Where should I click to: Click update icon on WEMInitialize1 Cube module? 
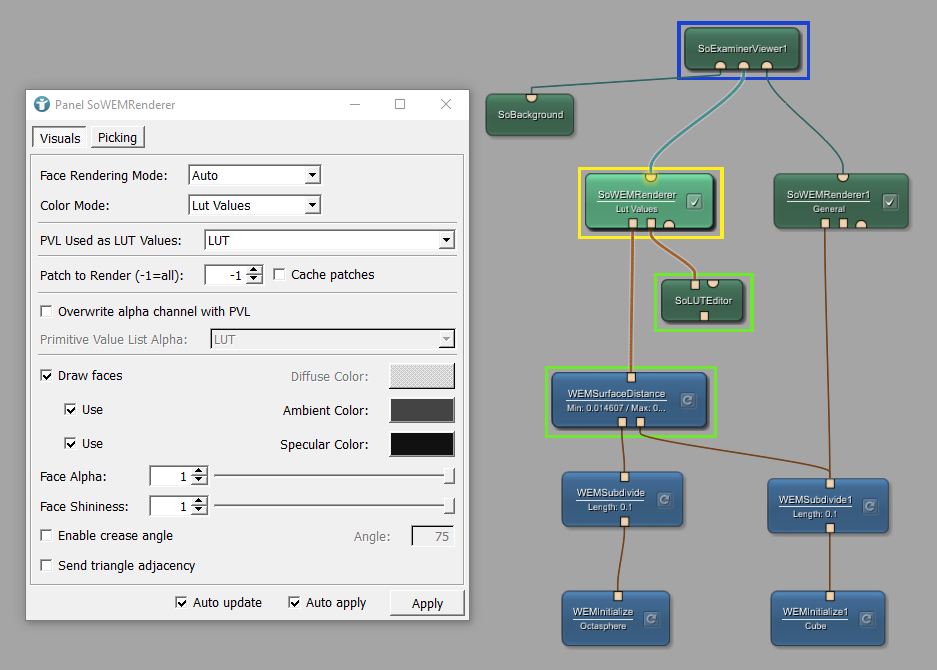coord(865,619)
